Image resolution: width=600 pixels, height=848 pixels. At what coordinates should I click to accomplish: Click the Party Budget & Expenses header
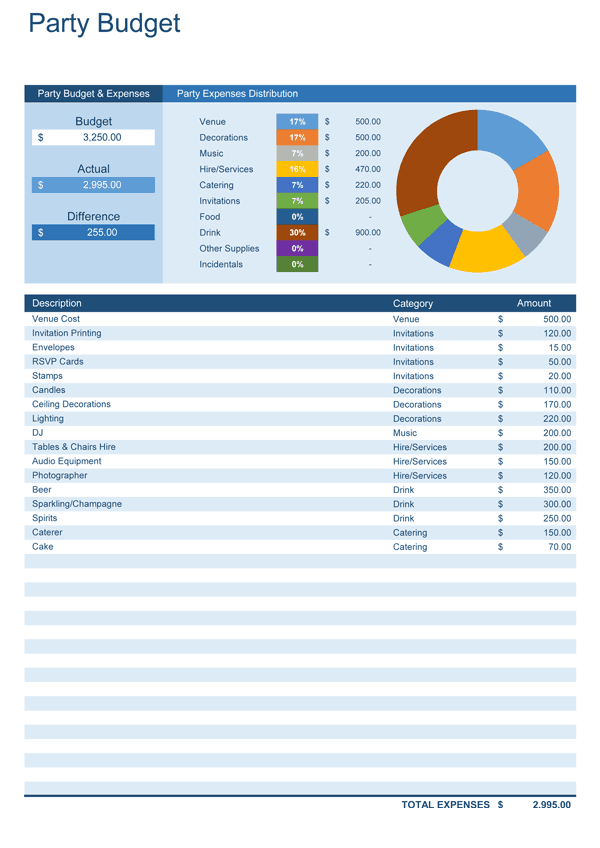coord(93,94)
